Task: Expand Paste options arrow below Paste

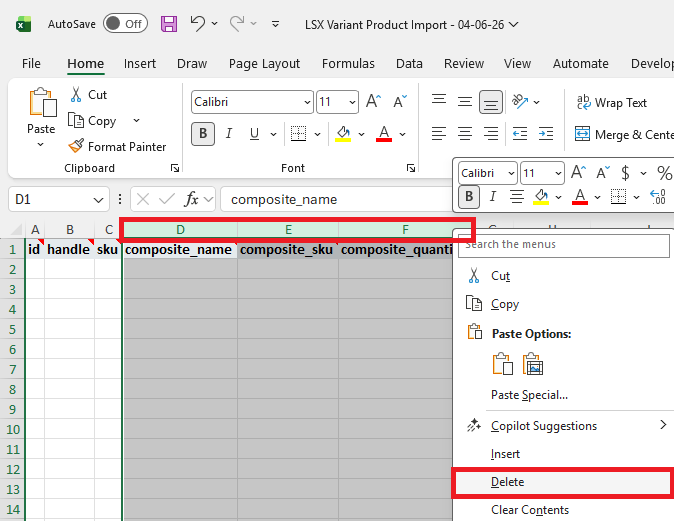Action: coord(40,145)
